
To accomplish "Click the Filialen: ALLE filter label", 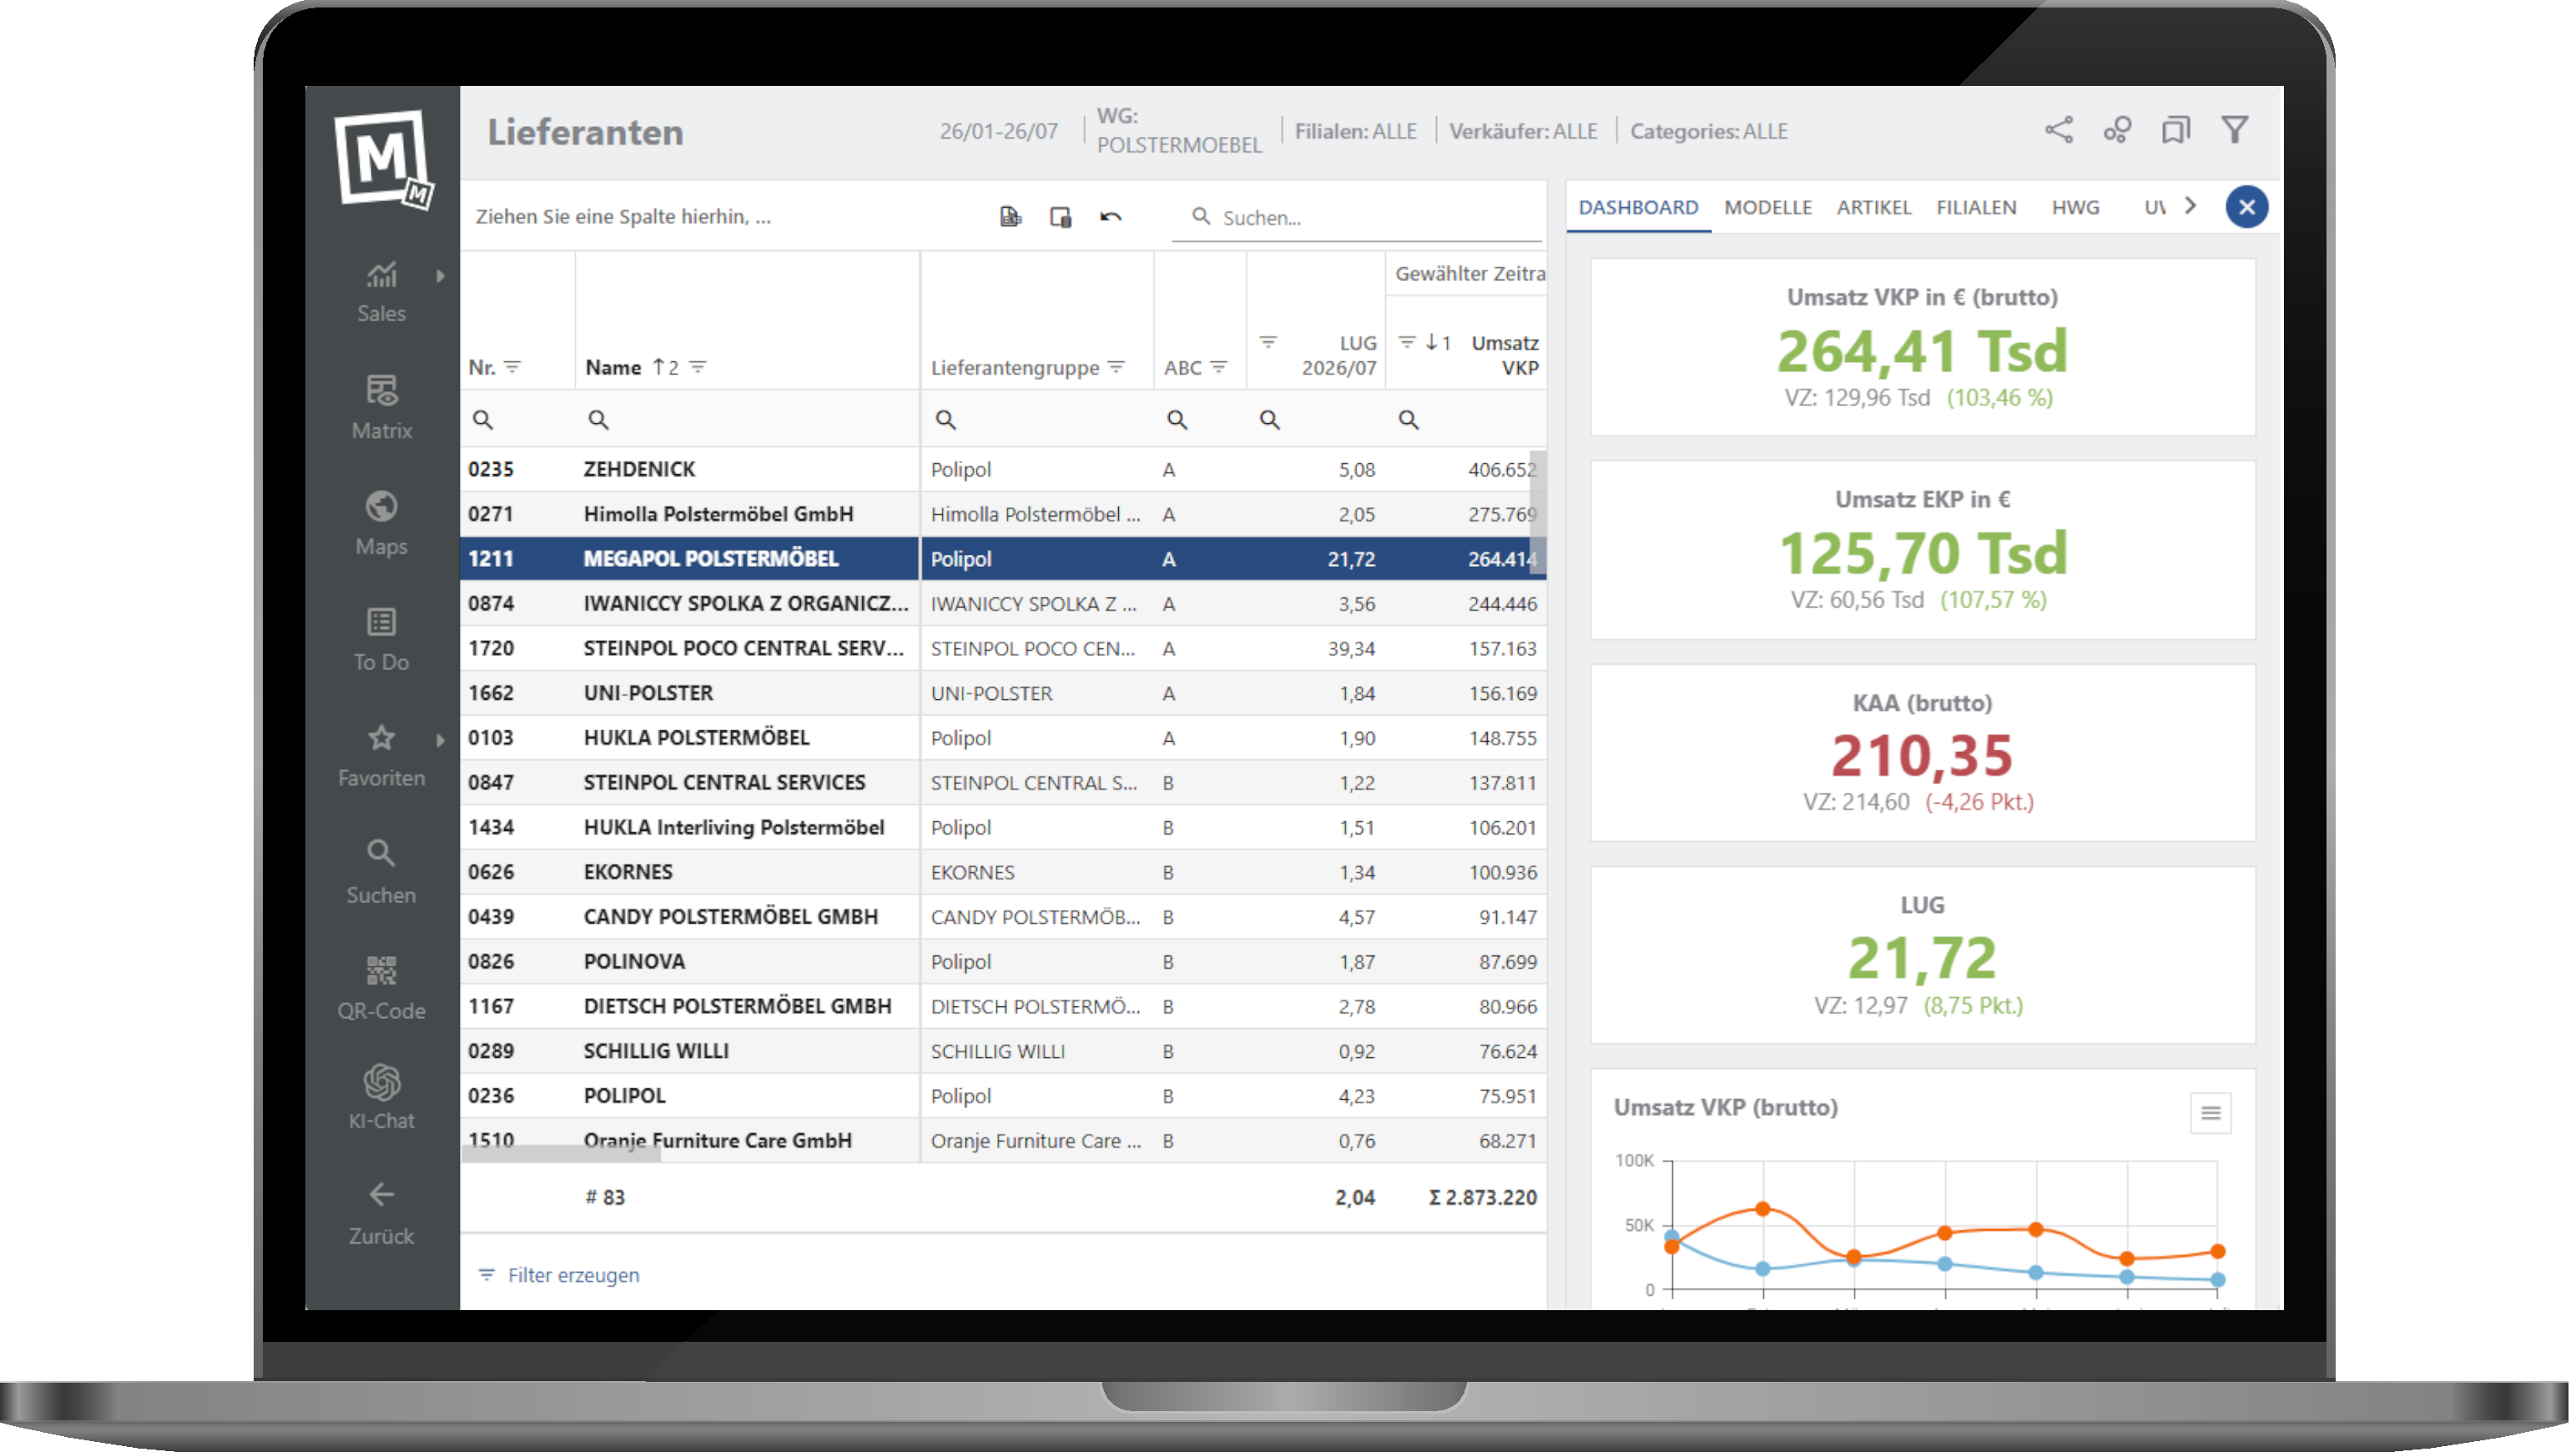I will tap(1355, 131).
